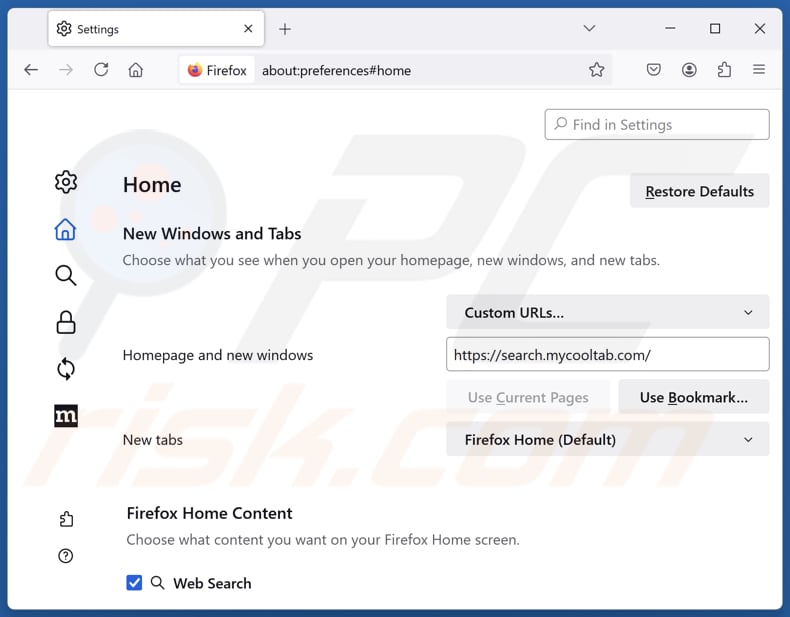
Task: Click Restore Defaults button
Action: pyautogui.click(x=699, y=191)
